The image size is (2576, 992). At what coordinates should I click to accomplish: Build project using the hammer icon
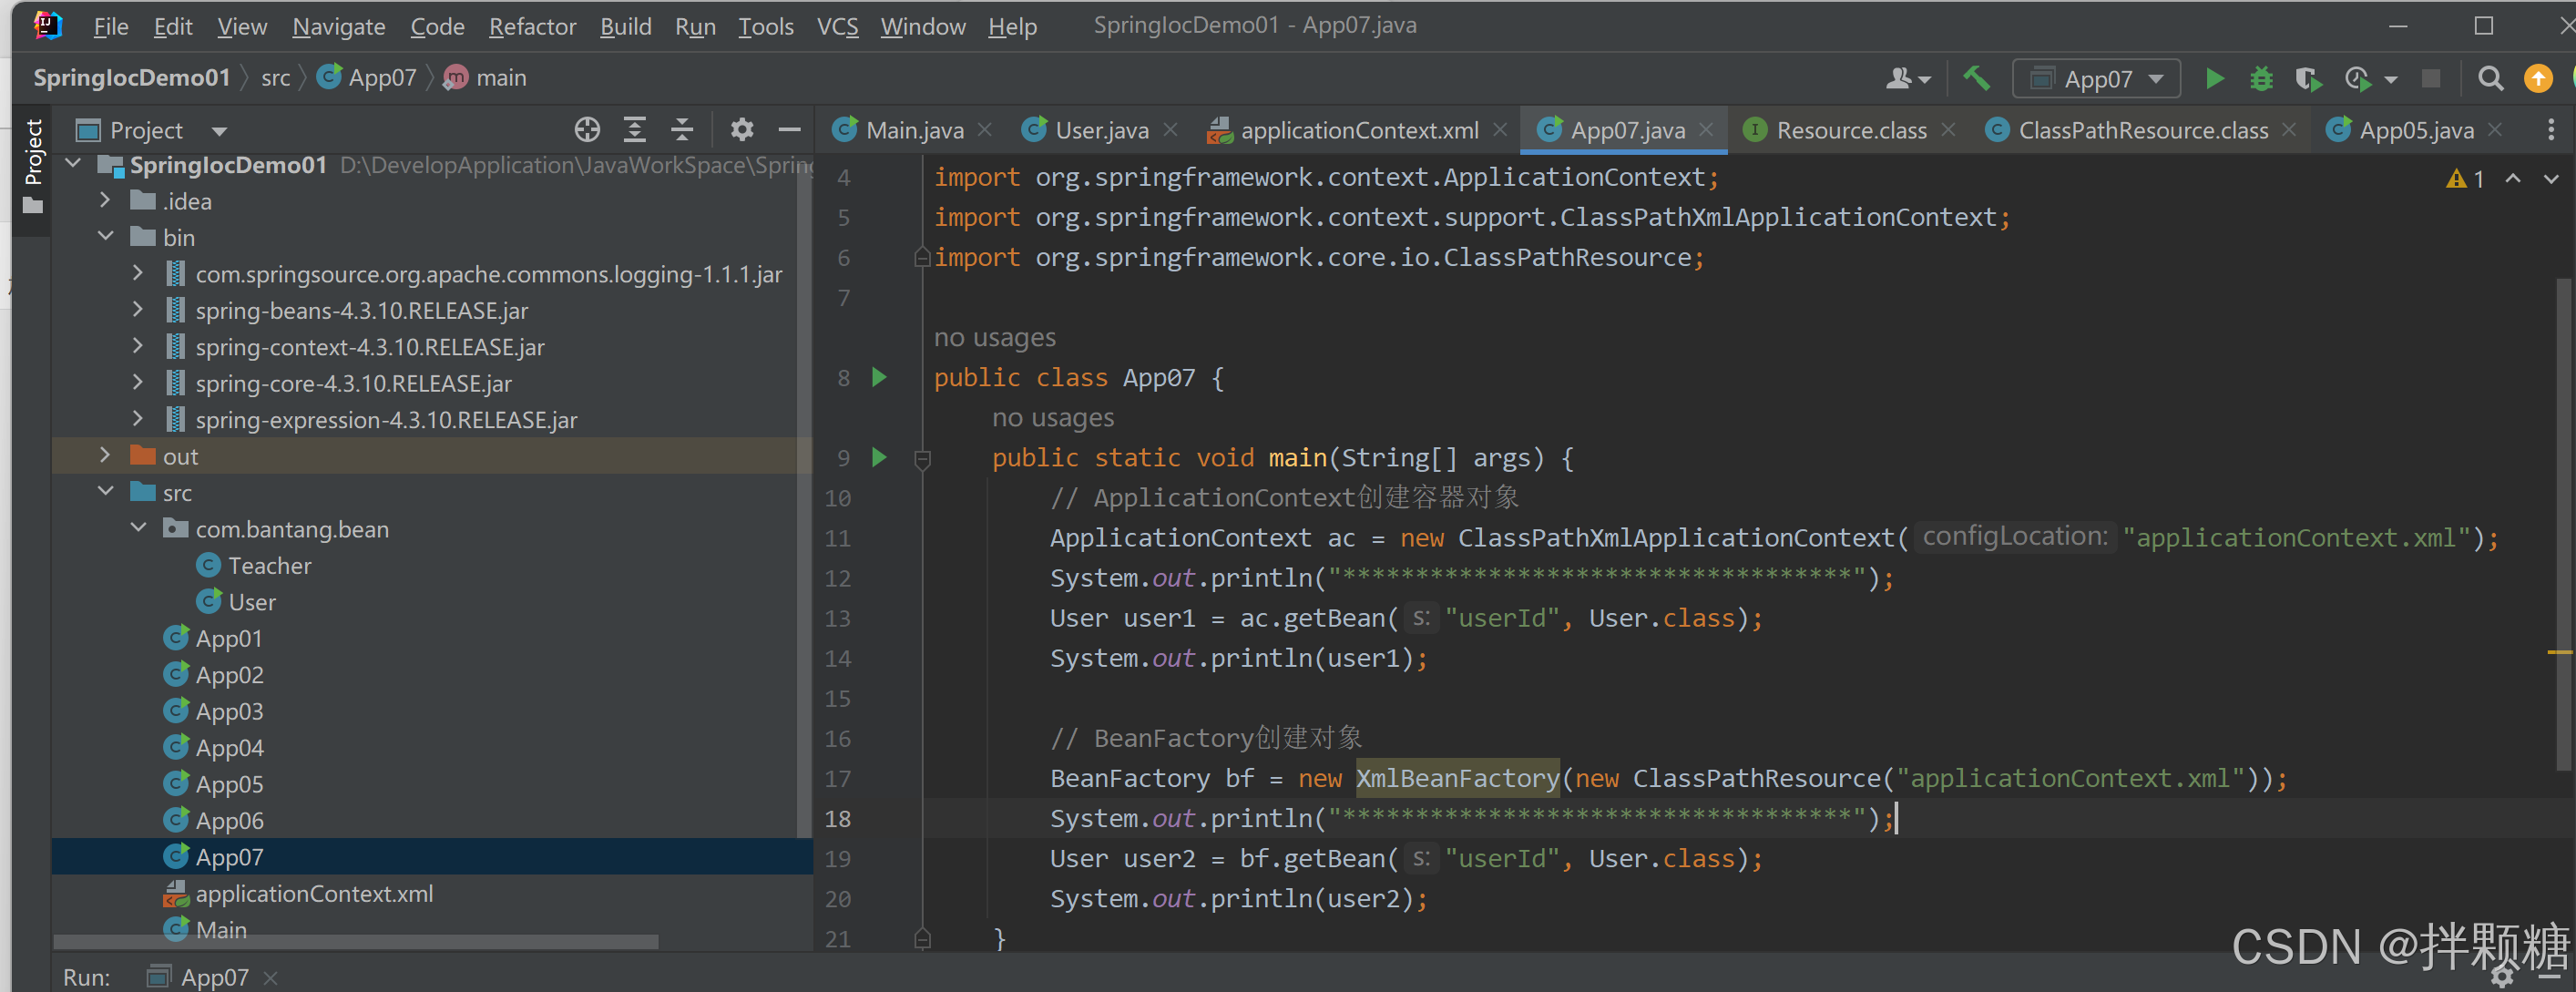tap(1976, 78)
